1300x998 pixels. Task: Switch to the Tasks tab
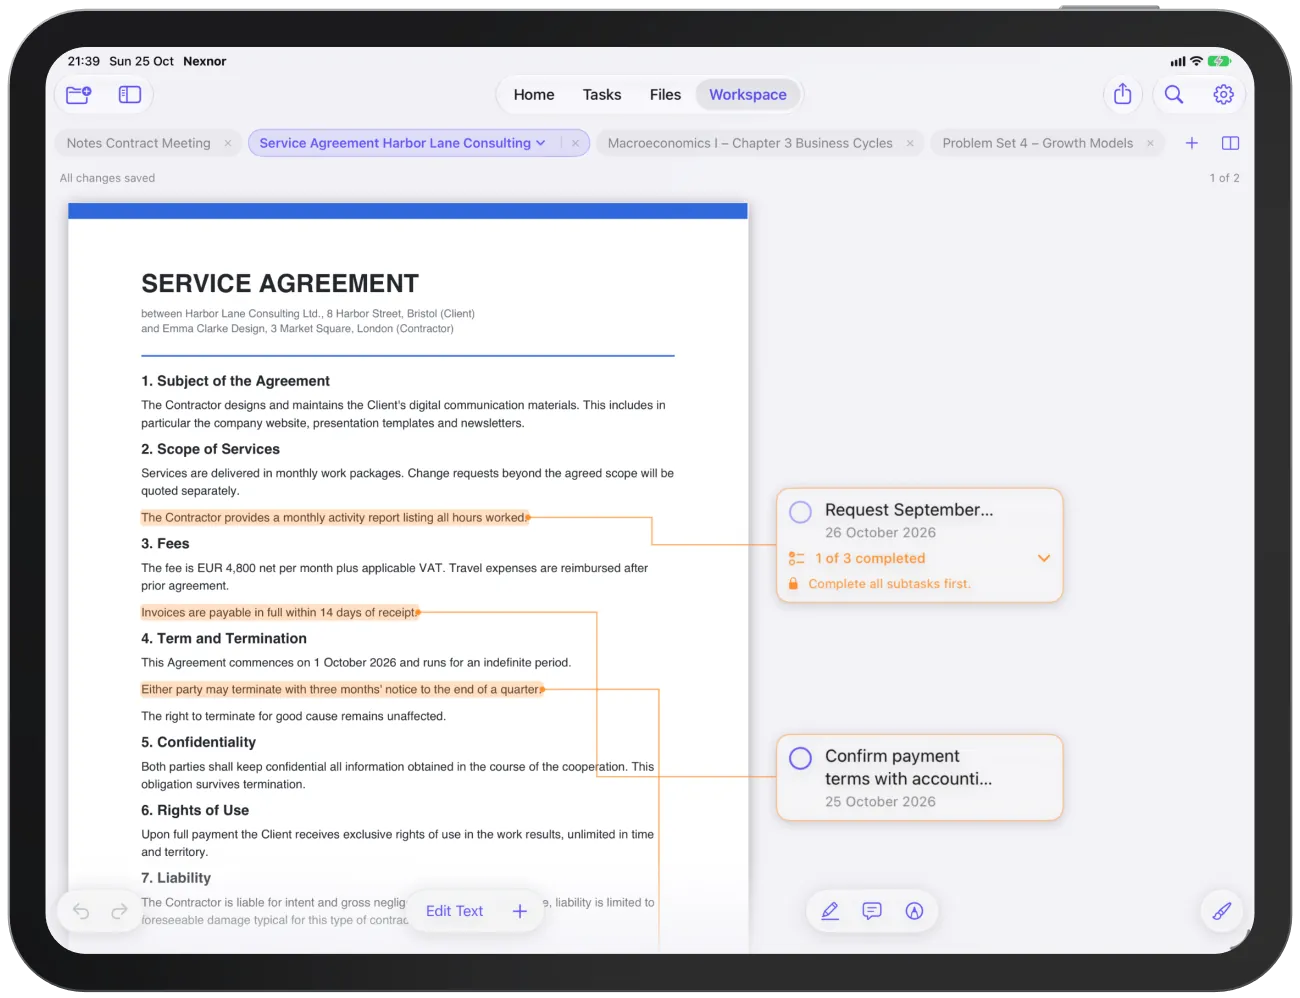[602, 95]
